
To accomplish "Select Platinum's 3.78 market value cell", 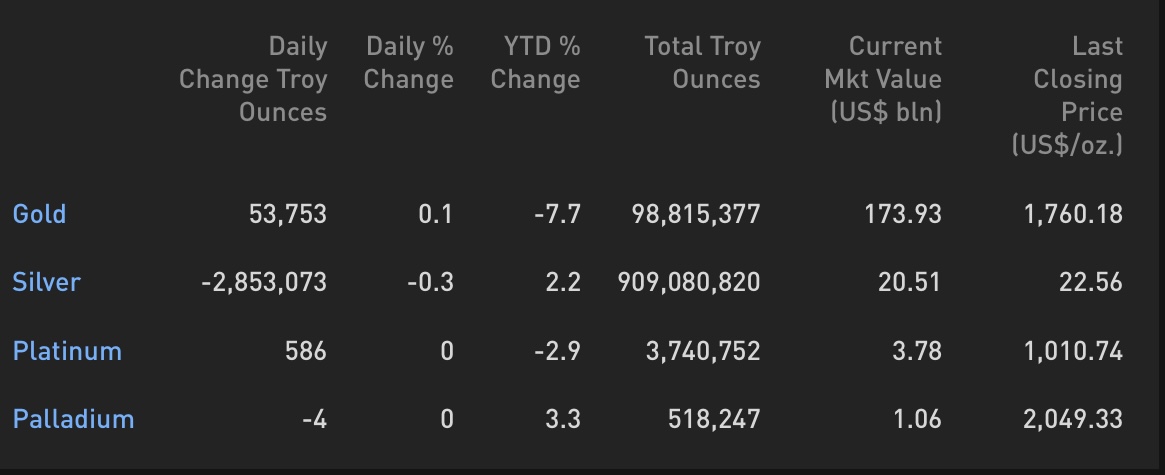I will pos(917,351).
